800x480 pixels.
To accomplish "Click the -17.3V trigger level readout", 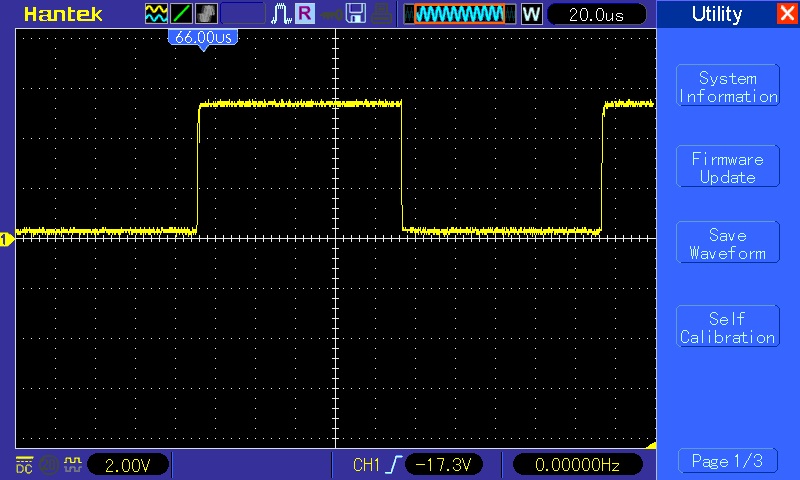I will click(x=444, y=464).
